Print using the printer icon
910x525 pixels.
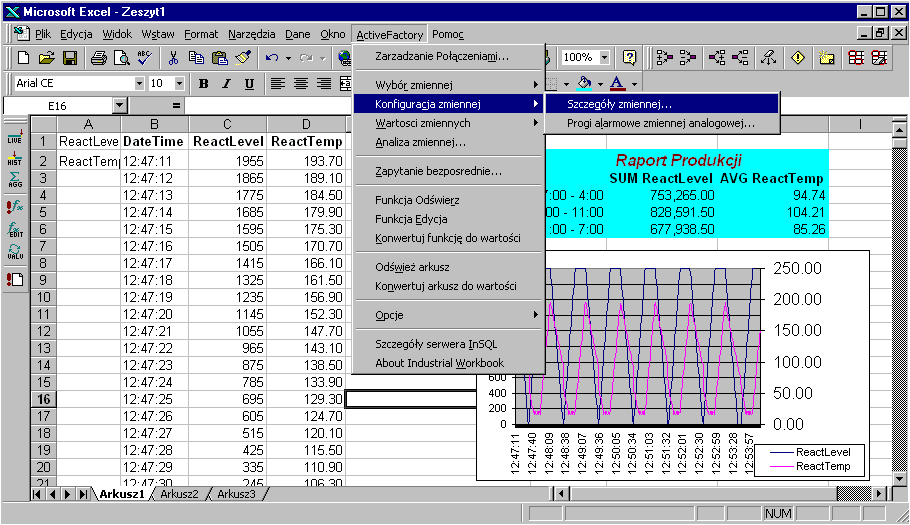[x=99, y=57]
